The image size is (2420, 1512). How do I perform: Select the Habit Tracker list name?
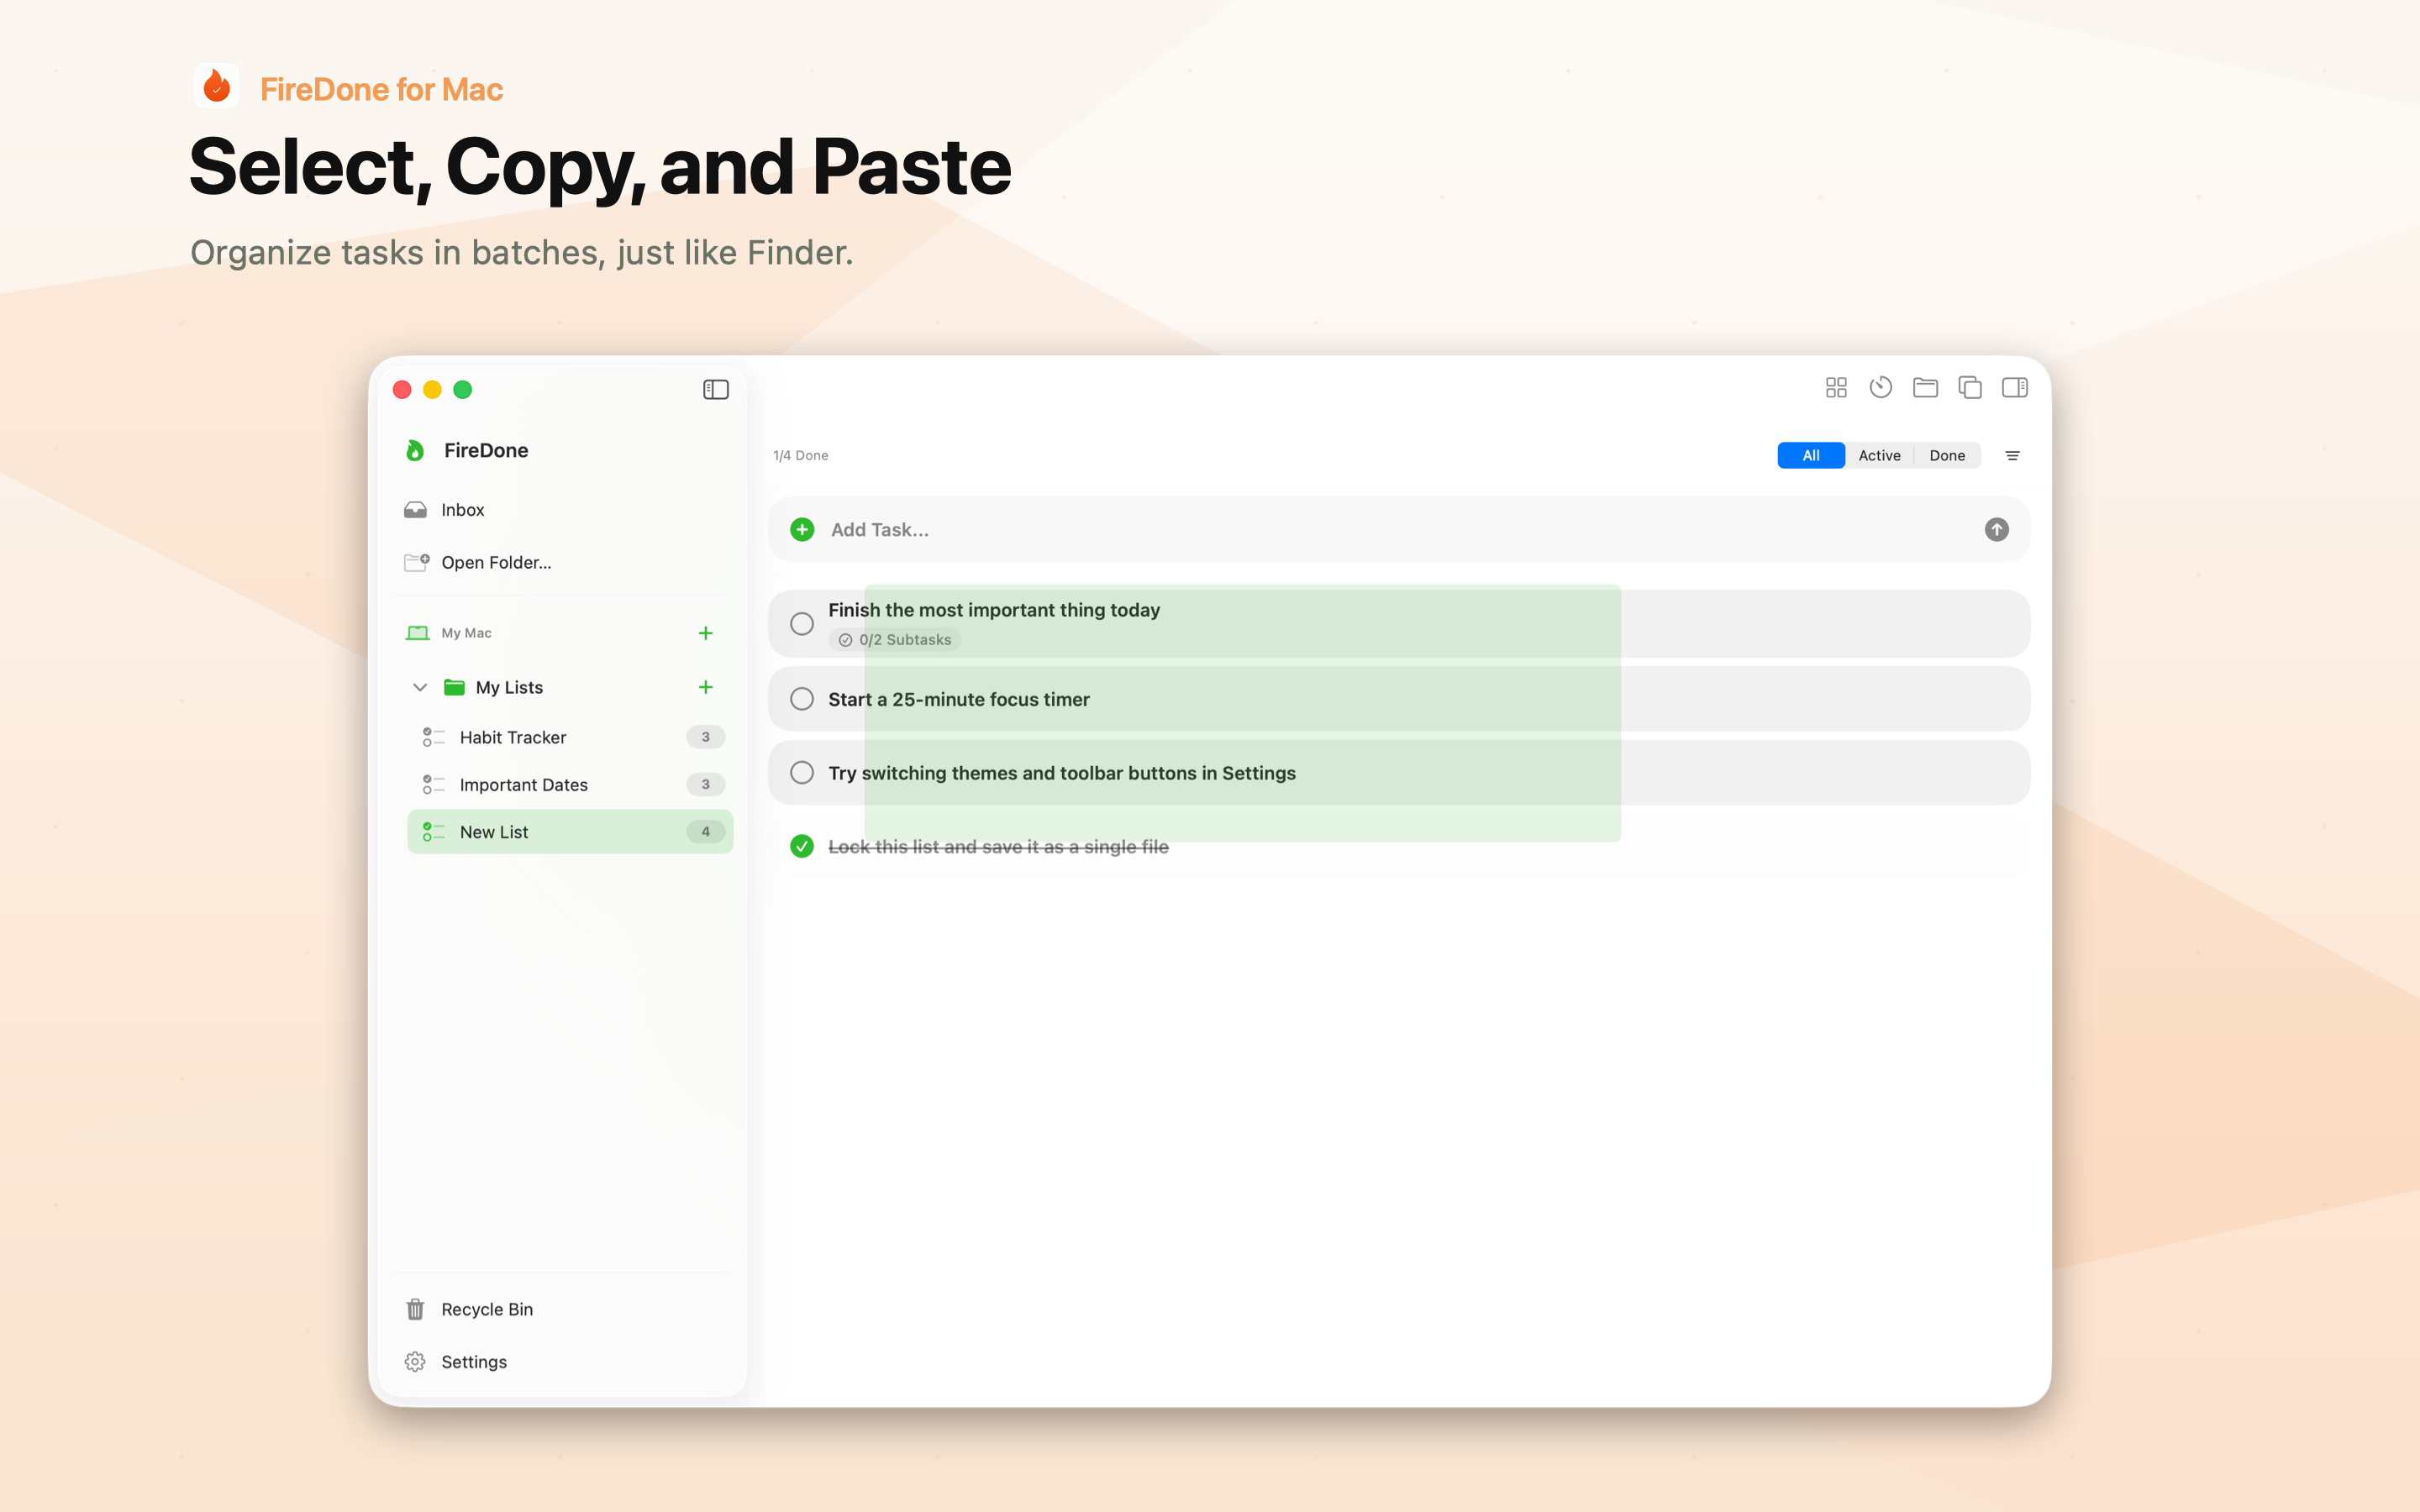pyautogui.click(x=513, y=737)
